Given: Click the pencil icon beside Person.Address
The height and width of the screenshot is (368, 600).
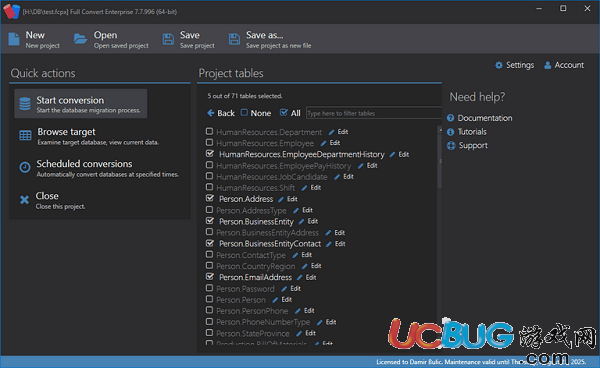Looking at the screenshot, I should pos(281,199).
